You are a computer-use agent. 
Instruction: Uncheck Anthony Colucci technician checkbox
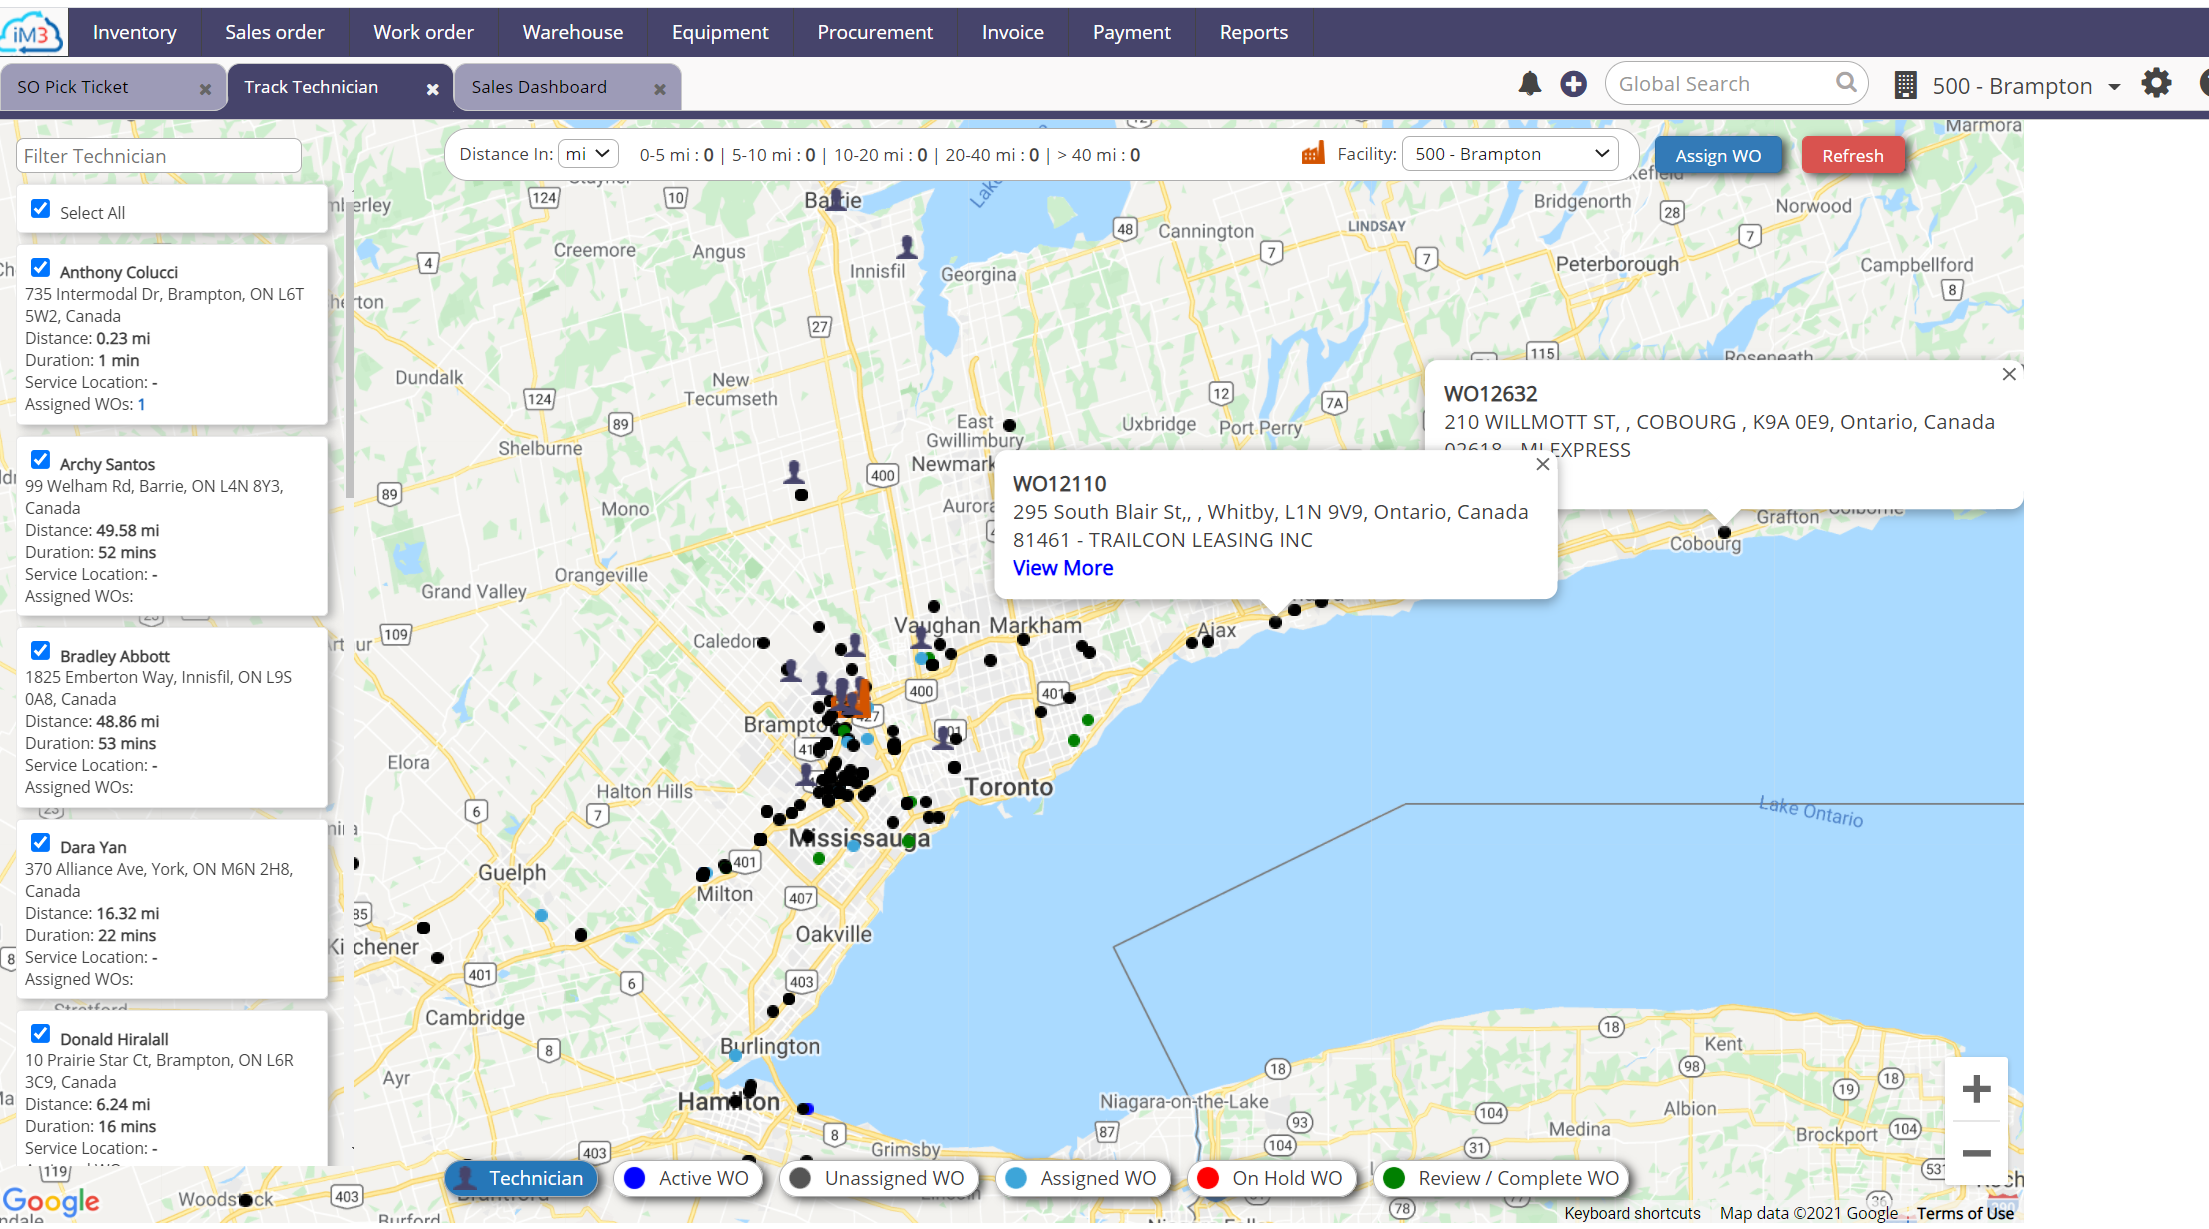tap(41, 268)
